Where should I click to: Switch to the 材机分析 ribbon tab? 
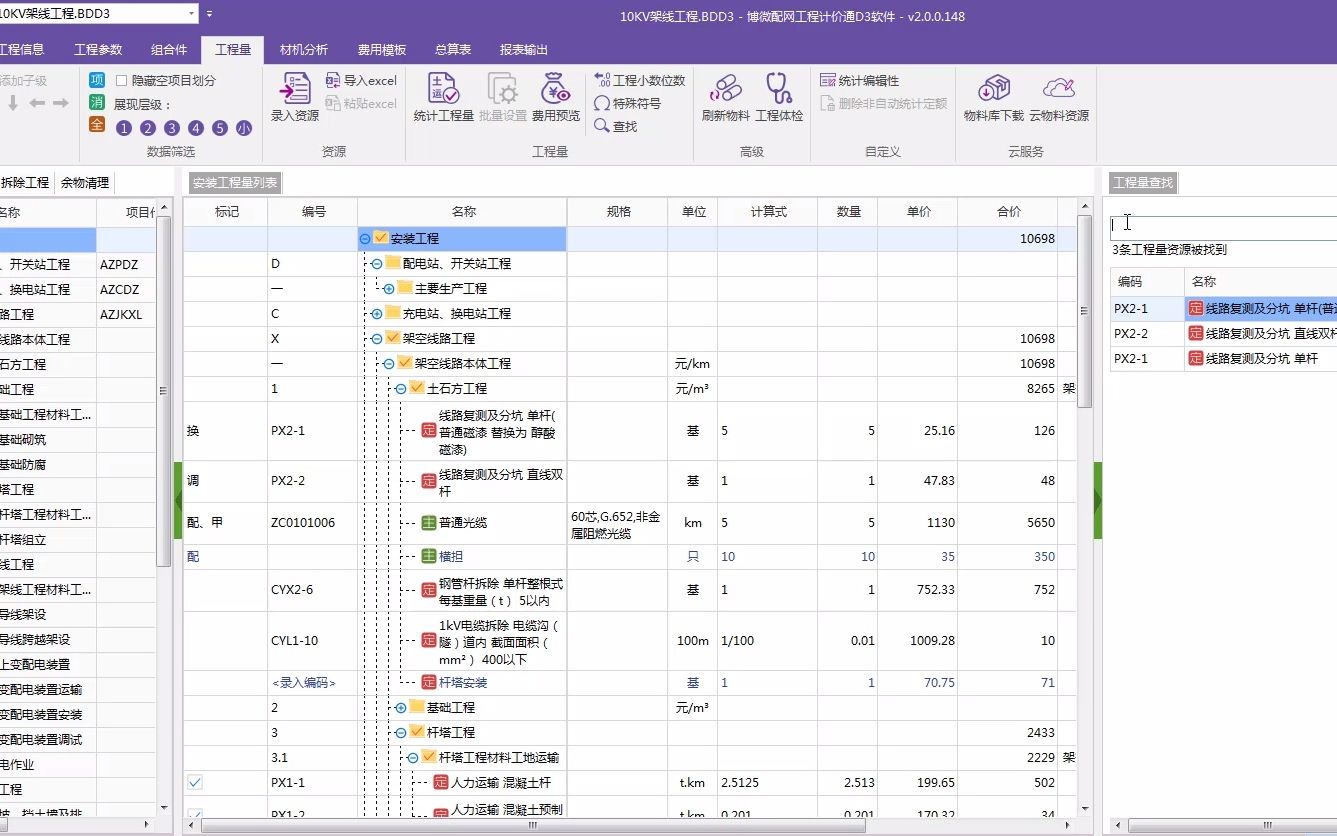pos(303,48)
